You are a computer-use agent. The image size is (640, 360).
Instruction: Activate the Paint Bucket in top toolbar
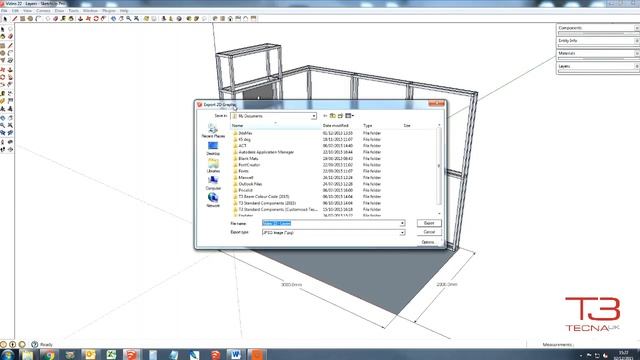71,19
